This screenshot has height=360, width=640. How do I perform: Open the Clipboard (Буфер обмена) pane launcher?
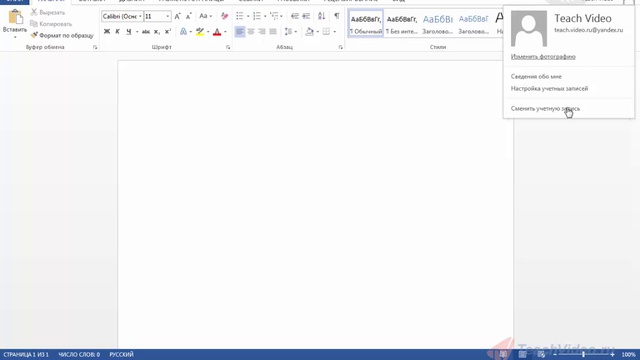(x=95, y=47)
